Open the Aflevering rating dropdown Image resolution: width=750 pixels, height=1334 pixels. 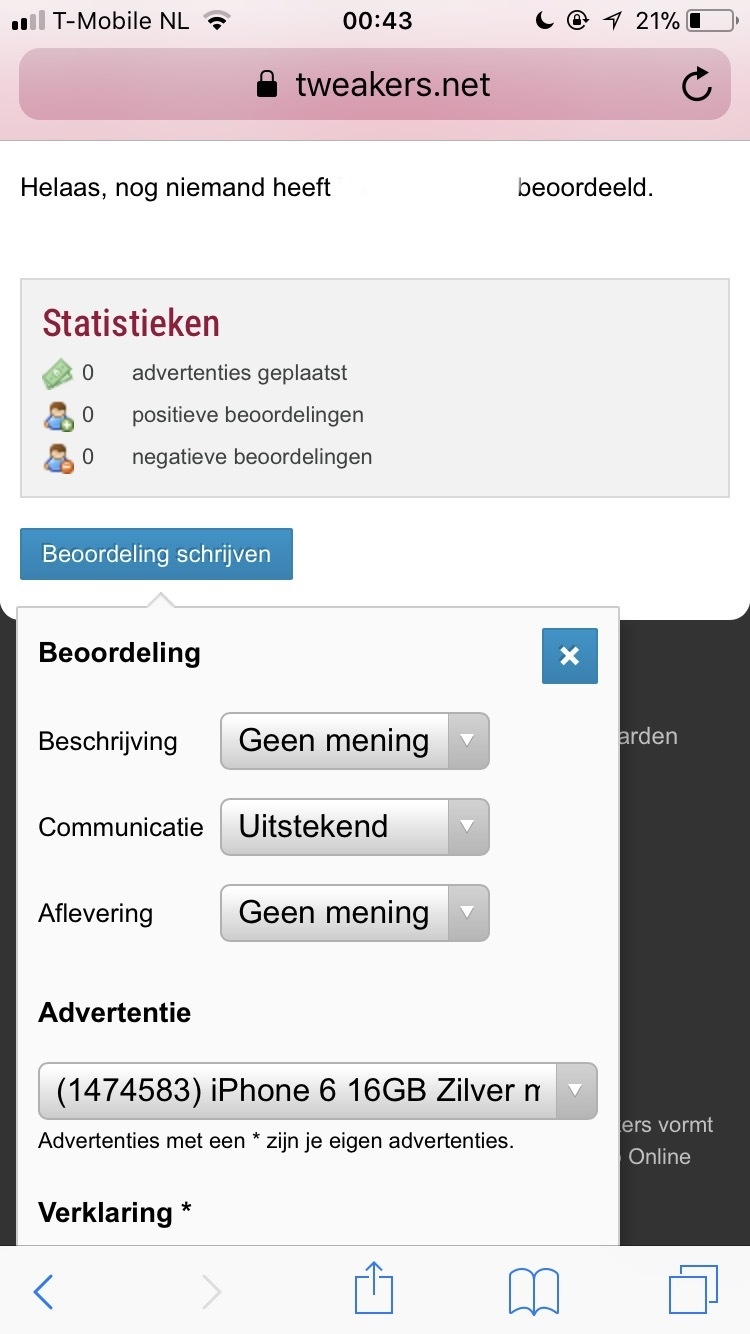coord(354,913)
